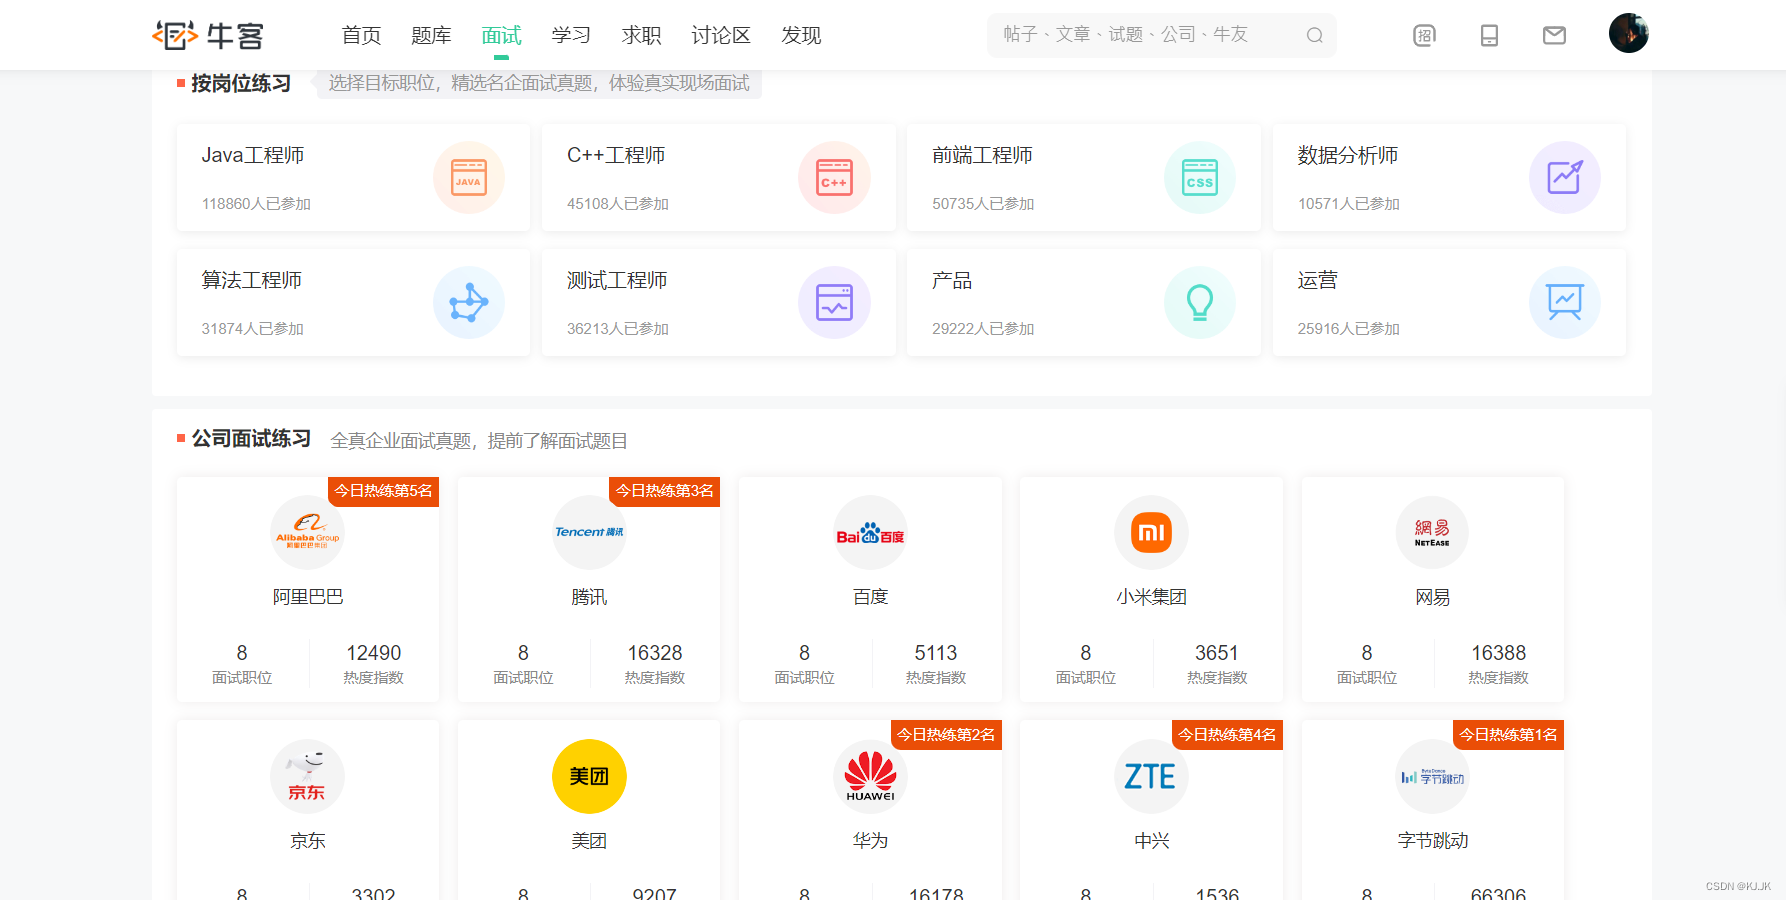Click the HUAWEI logo
Viewport: 1786px width, 900px height.
[x=870, y=776]
